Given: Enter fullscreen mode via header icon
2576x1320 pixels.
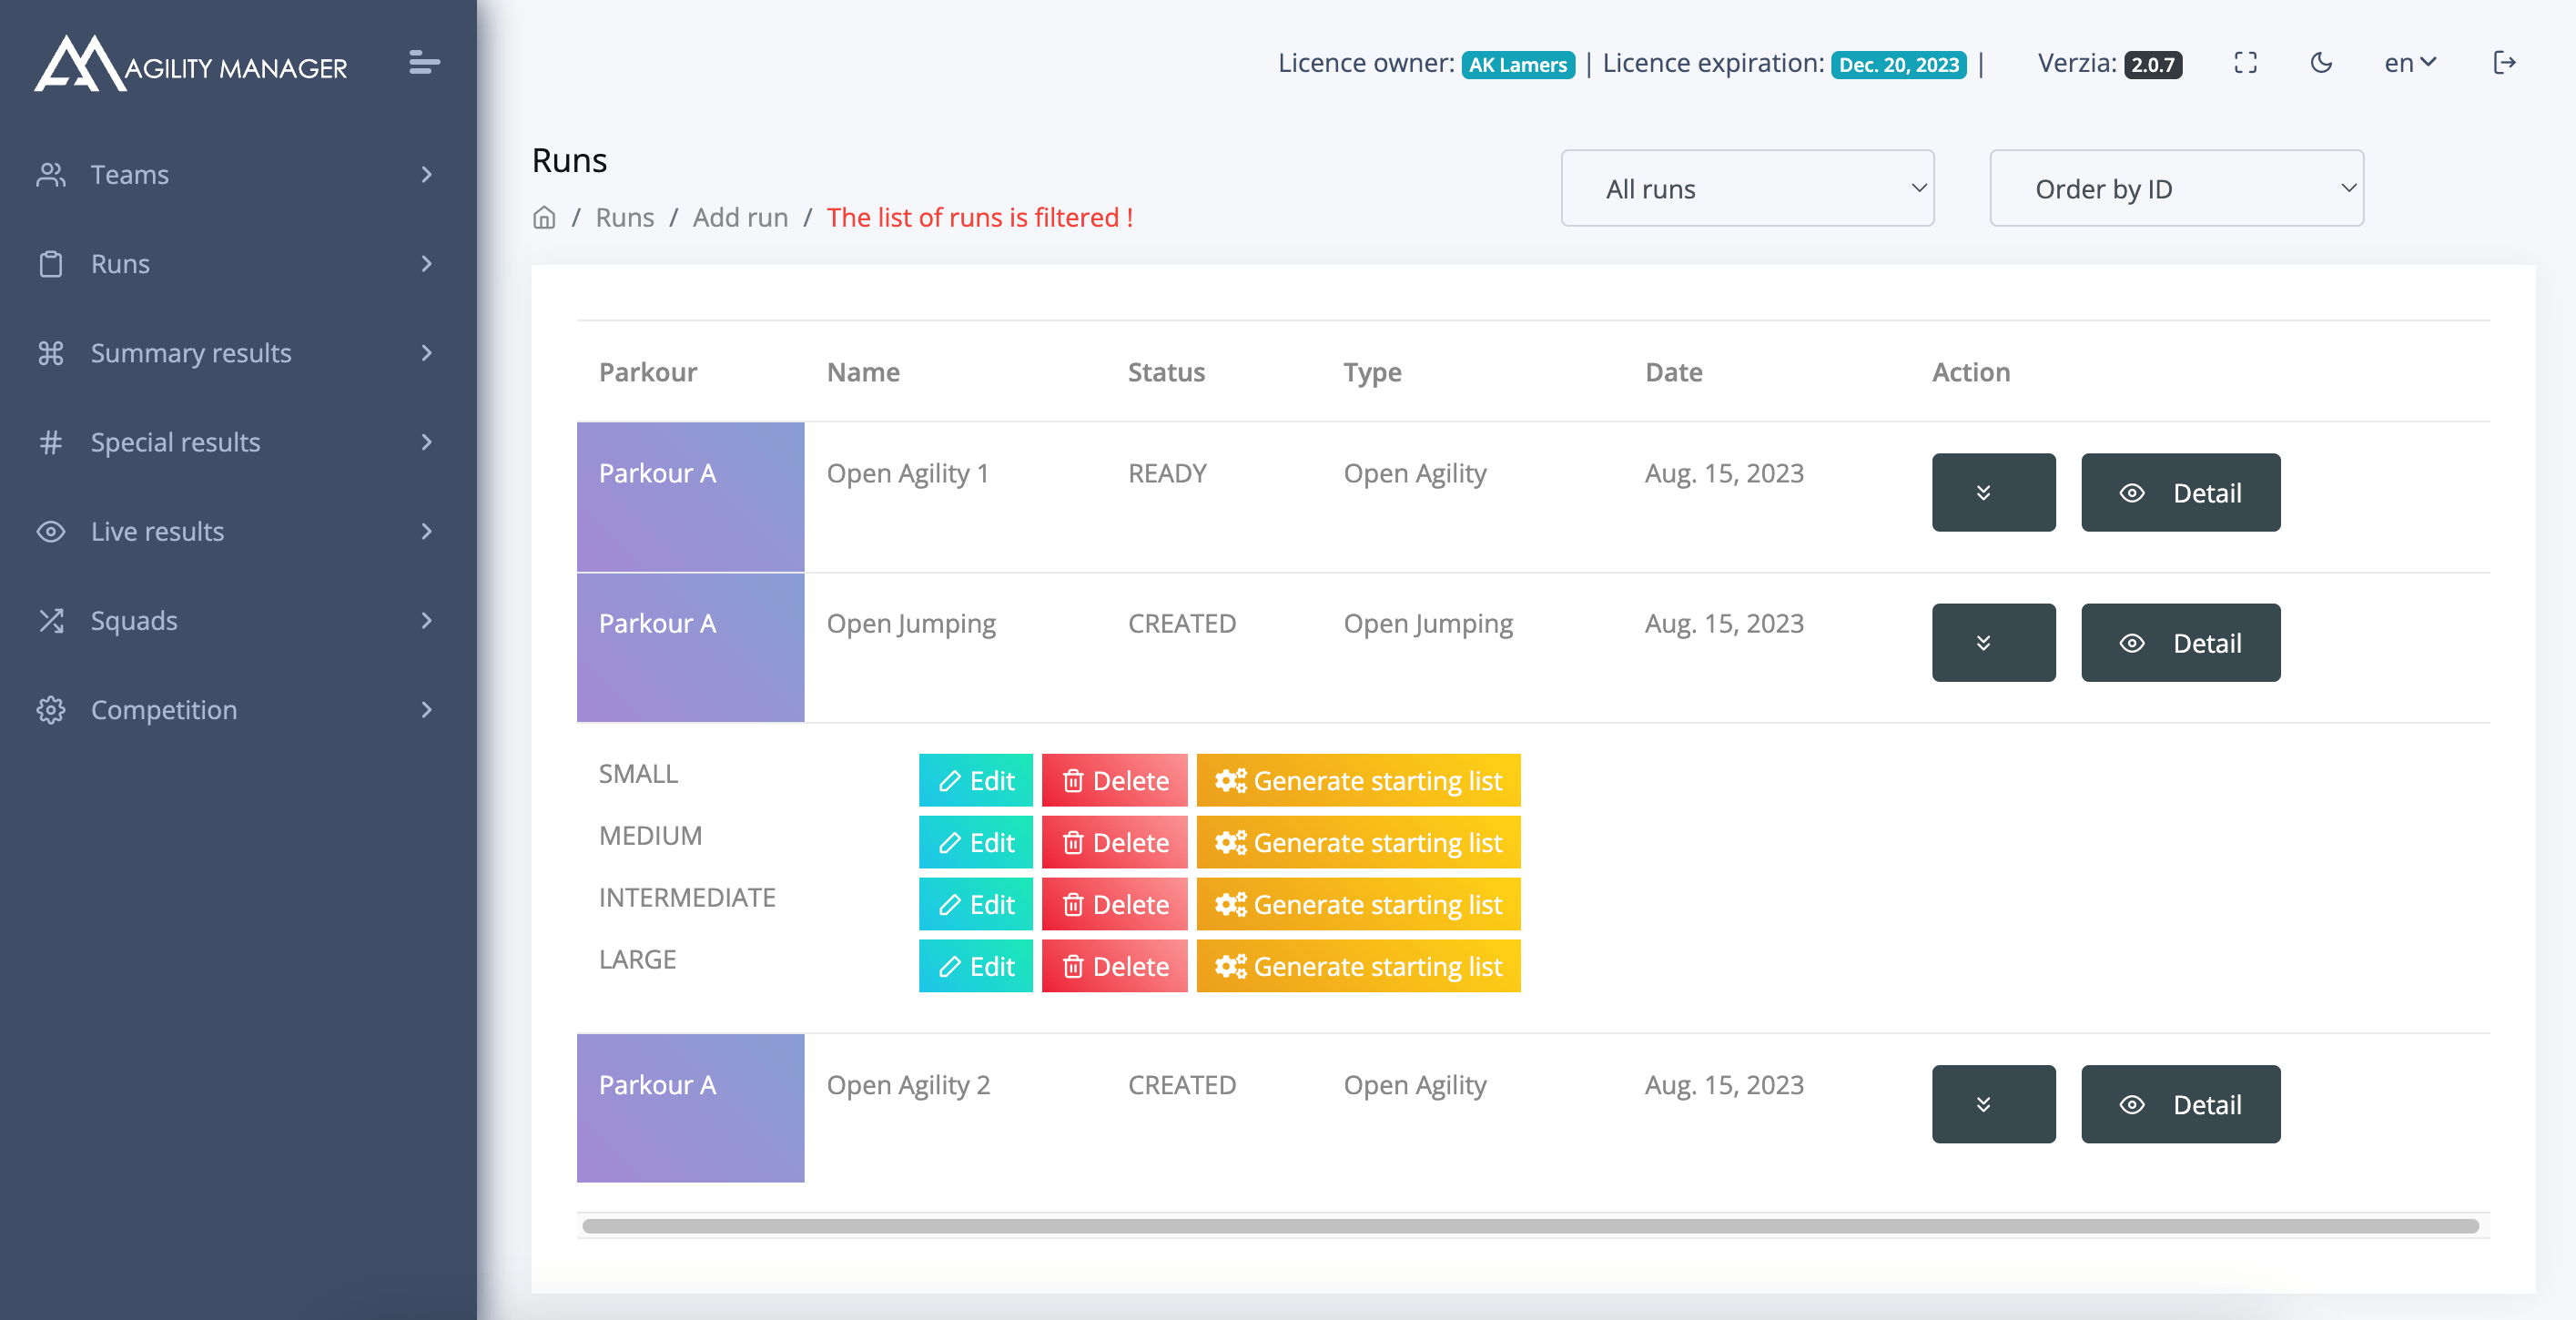Looking at the screenshot, I should pos(2245,63).
